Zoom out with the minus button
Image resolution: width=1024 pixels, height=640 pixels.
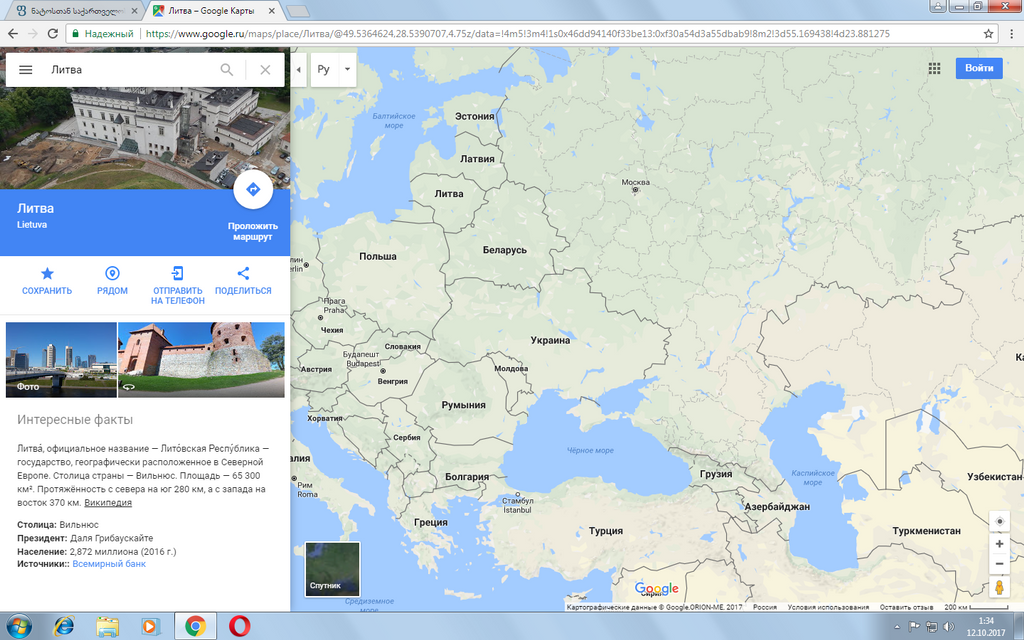click(999, 564)
